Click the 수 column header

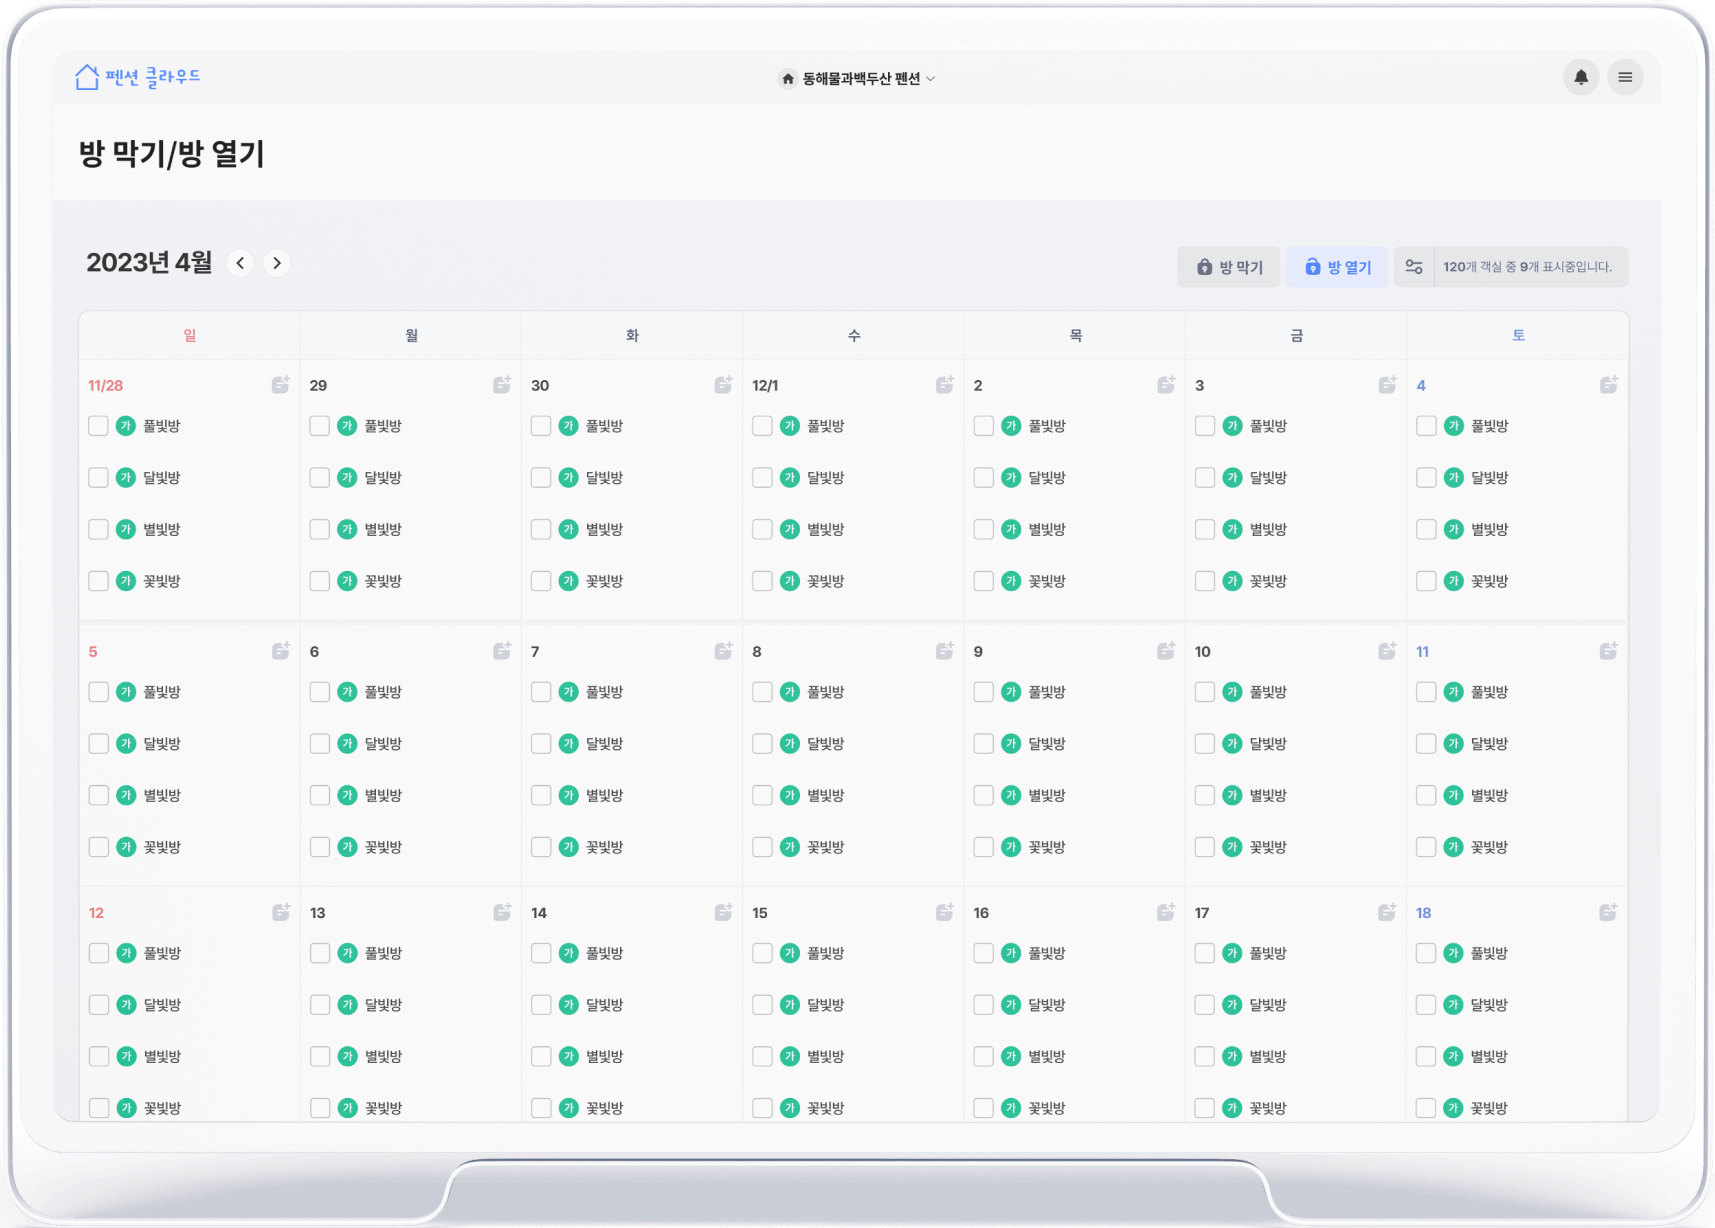coord(854,335)
